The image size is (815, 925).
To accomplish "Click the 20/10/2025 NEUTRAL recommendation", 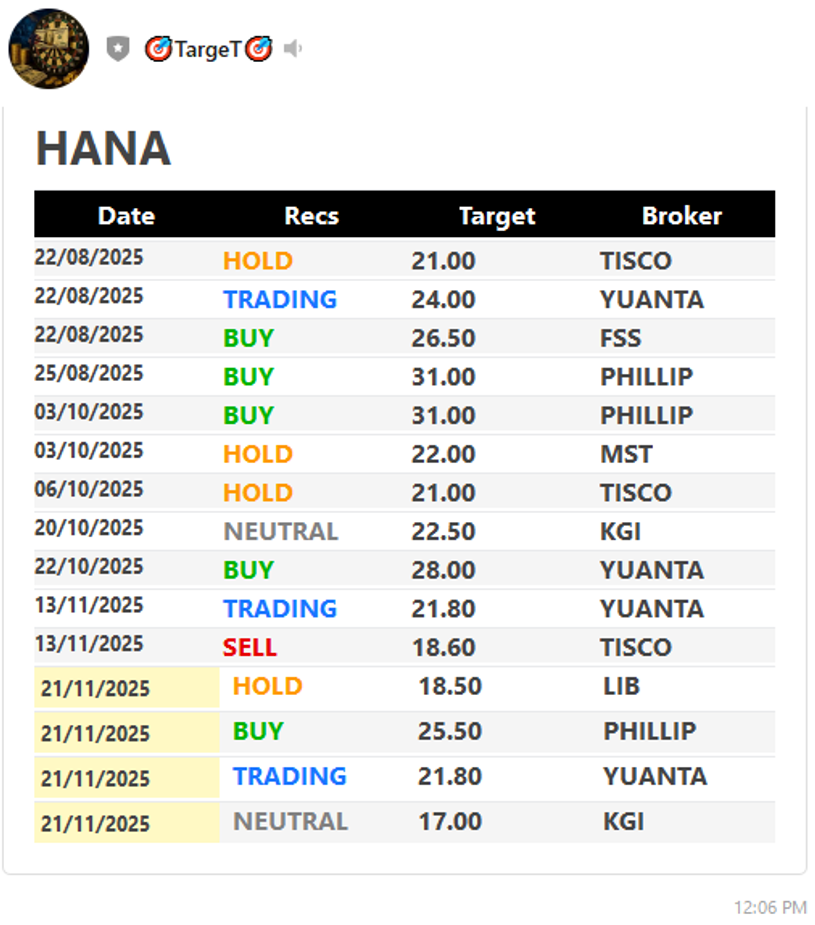I will (280, 532).
